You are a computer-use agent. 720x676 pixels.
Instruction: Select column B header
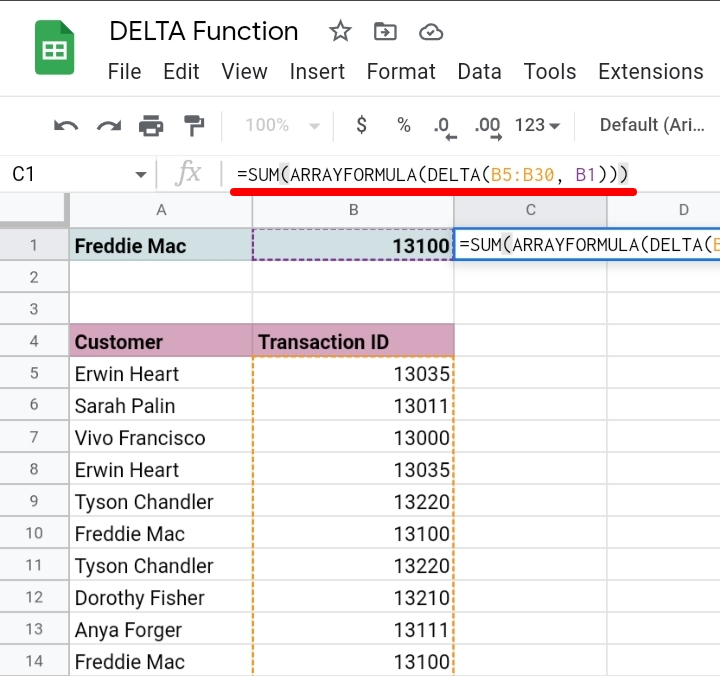pos(353,210)
